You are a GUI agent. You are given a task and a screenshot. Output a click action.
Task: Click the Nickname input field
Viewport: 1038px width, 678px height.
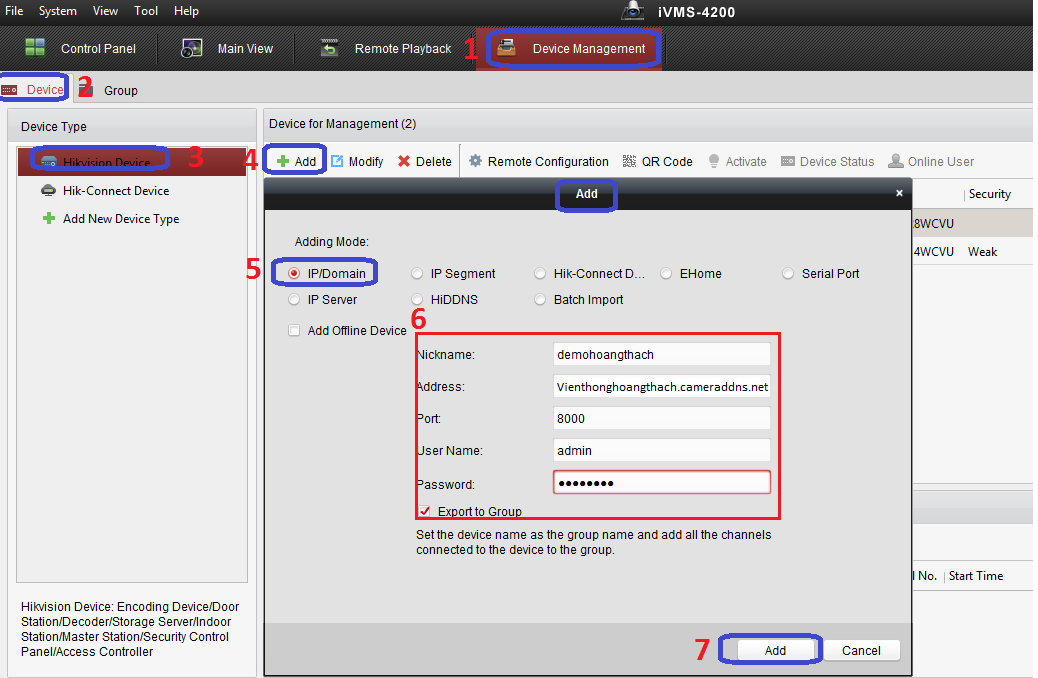(x=662, y=354)
